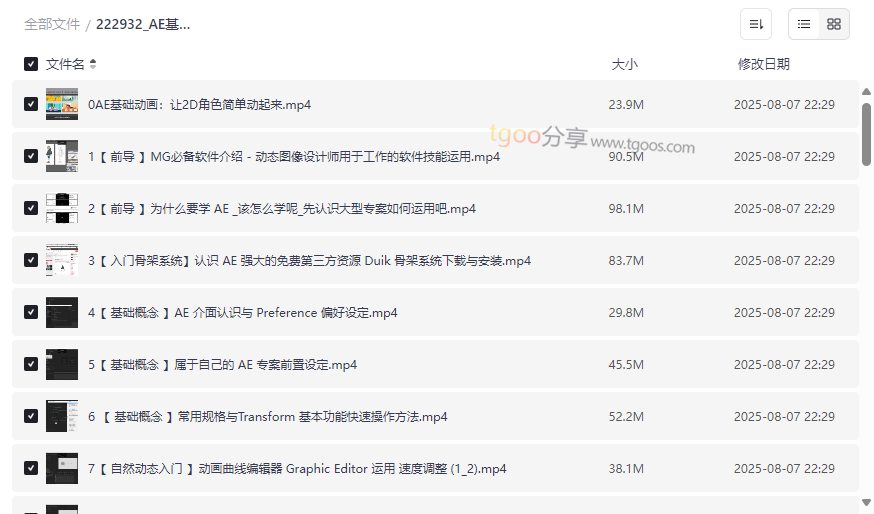Image resolution: width=874 pixels, height=514 pixels.
Task: Open file 5 属于自己的 AE 专案前置设定.mp4
Action: click(222, 364)
